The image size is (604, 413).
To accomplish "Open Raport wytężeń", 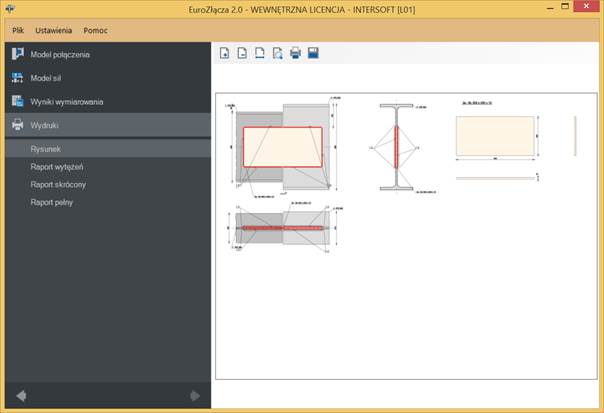I will click(x=57, y=167).
